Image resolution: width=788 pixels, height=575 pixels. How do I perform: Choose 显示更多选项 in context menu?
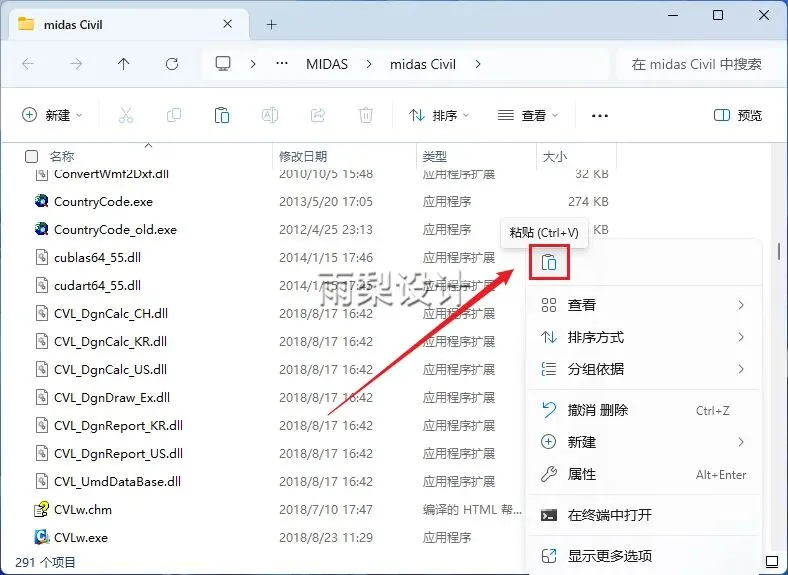(644, 556)
